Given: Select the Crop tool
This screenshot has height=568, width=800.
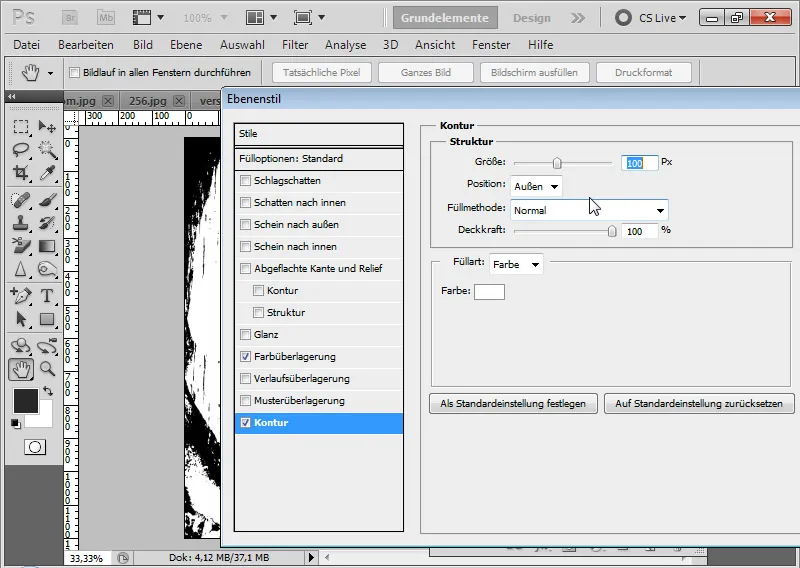Looking at the screenshot, I should click(x=21, y=173).
